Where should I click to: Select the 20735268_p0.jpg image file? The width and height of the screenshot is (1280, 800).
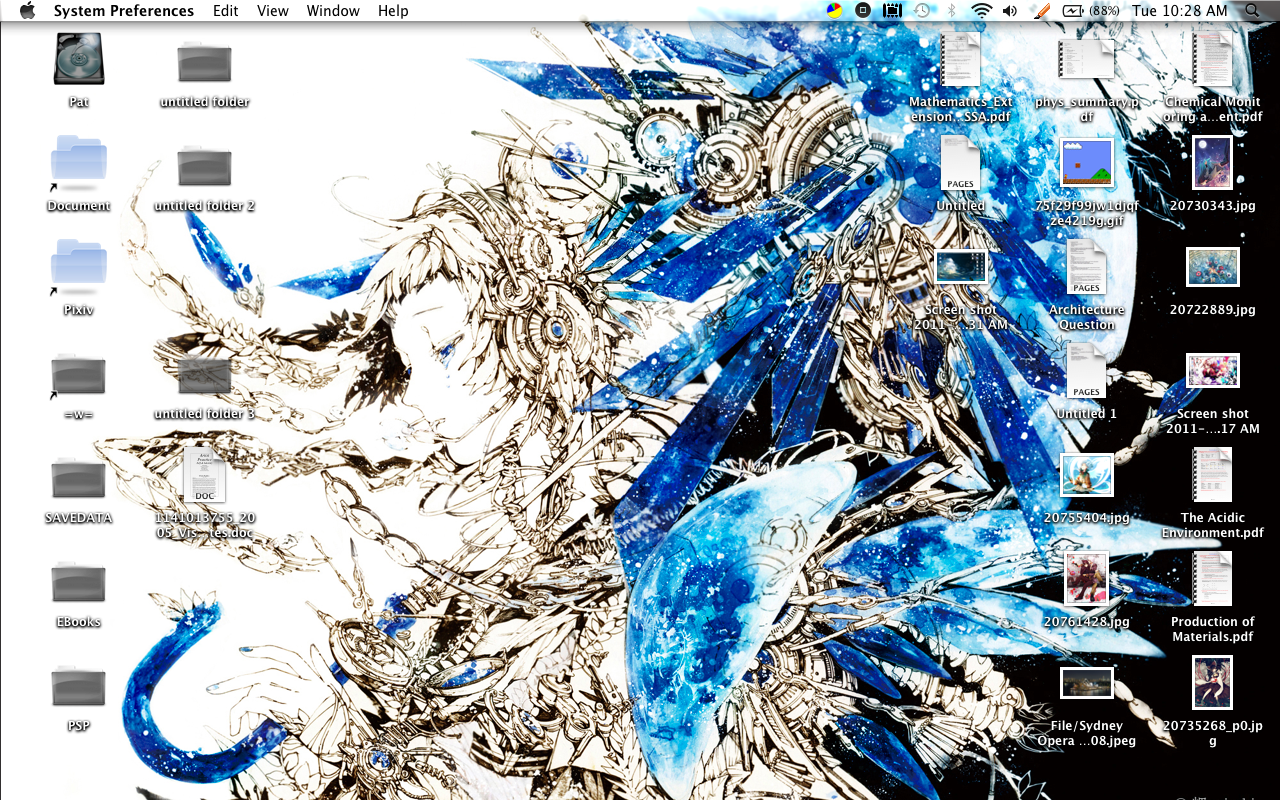pyautogui.click(x=1213, y=683)
